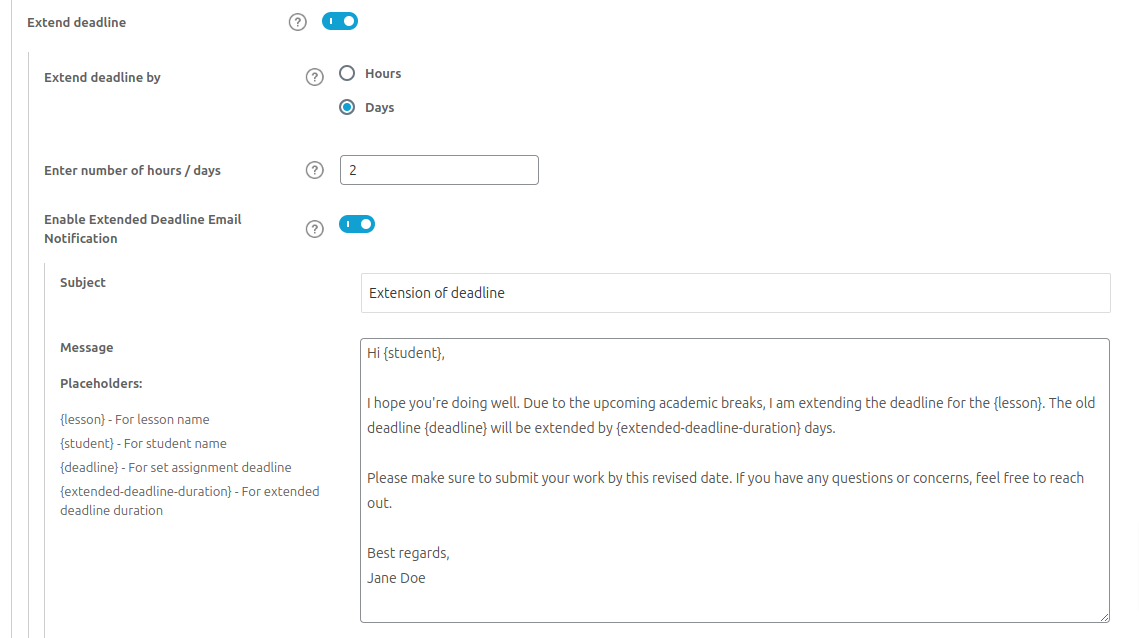The image size is (1139, 638).
Task: Click the Placeholders heading
Action: click(101, 383)
